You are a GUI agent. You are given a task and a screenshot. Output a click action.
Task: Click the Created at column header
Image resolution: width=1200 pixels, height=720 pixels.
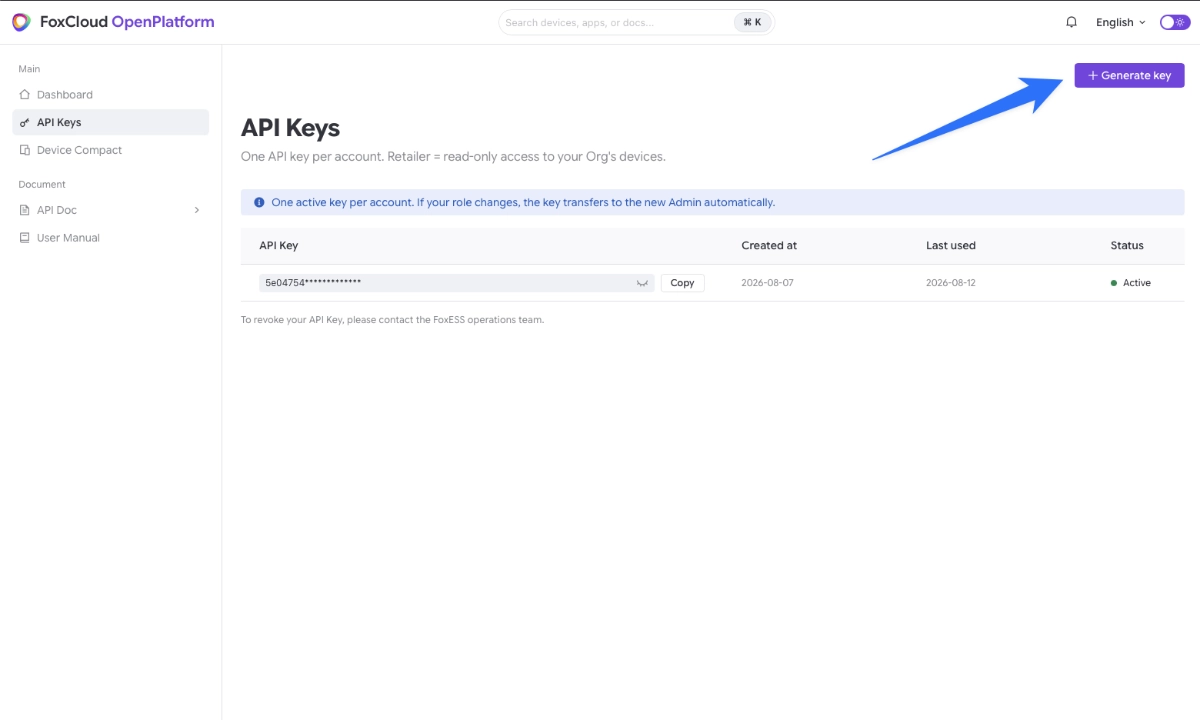tap(769, 245)
